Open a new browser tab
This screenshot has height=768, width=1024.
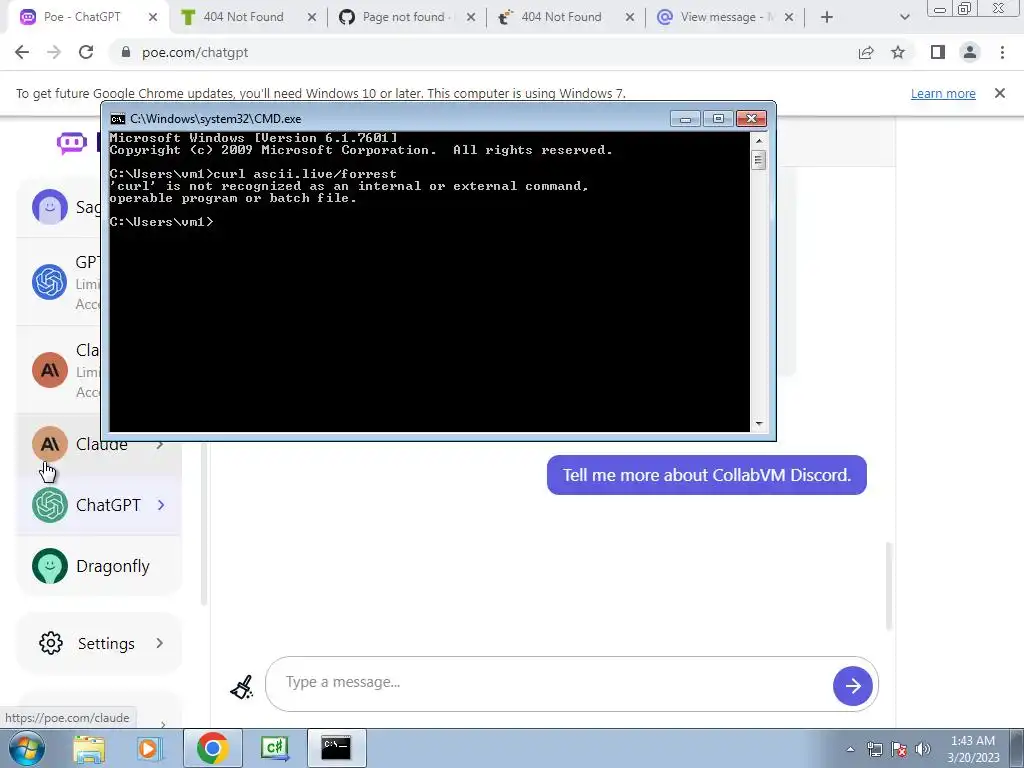827,17
